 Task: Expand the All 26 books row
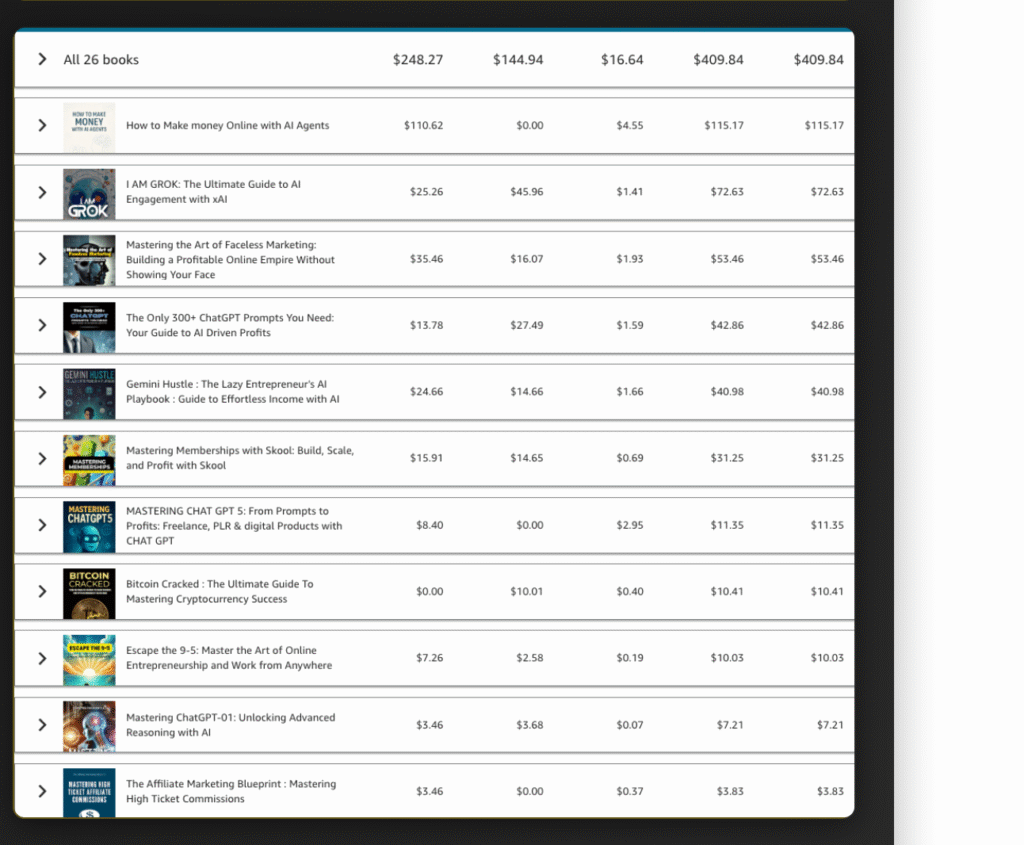(42, 59)
